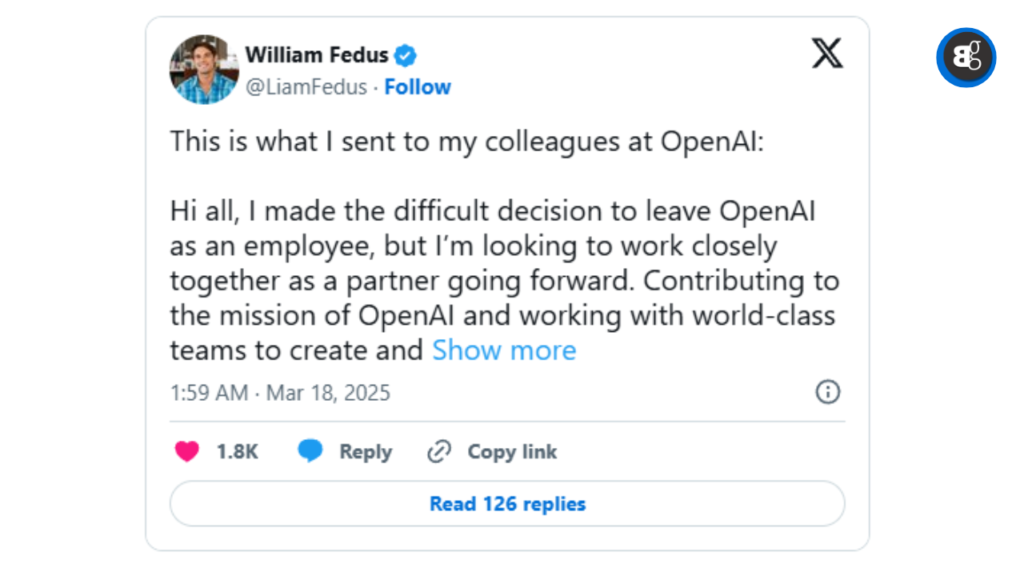Open the tweet info icon
Screen dimensions: 1024x576
828,392
